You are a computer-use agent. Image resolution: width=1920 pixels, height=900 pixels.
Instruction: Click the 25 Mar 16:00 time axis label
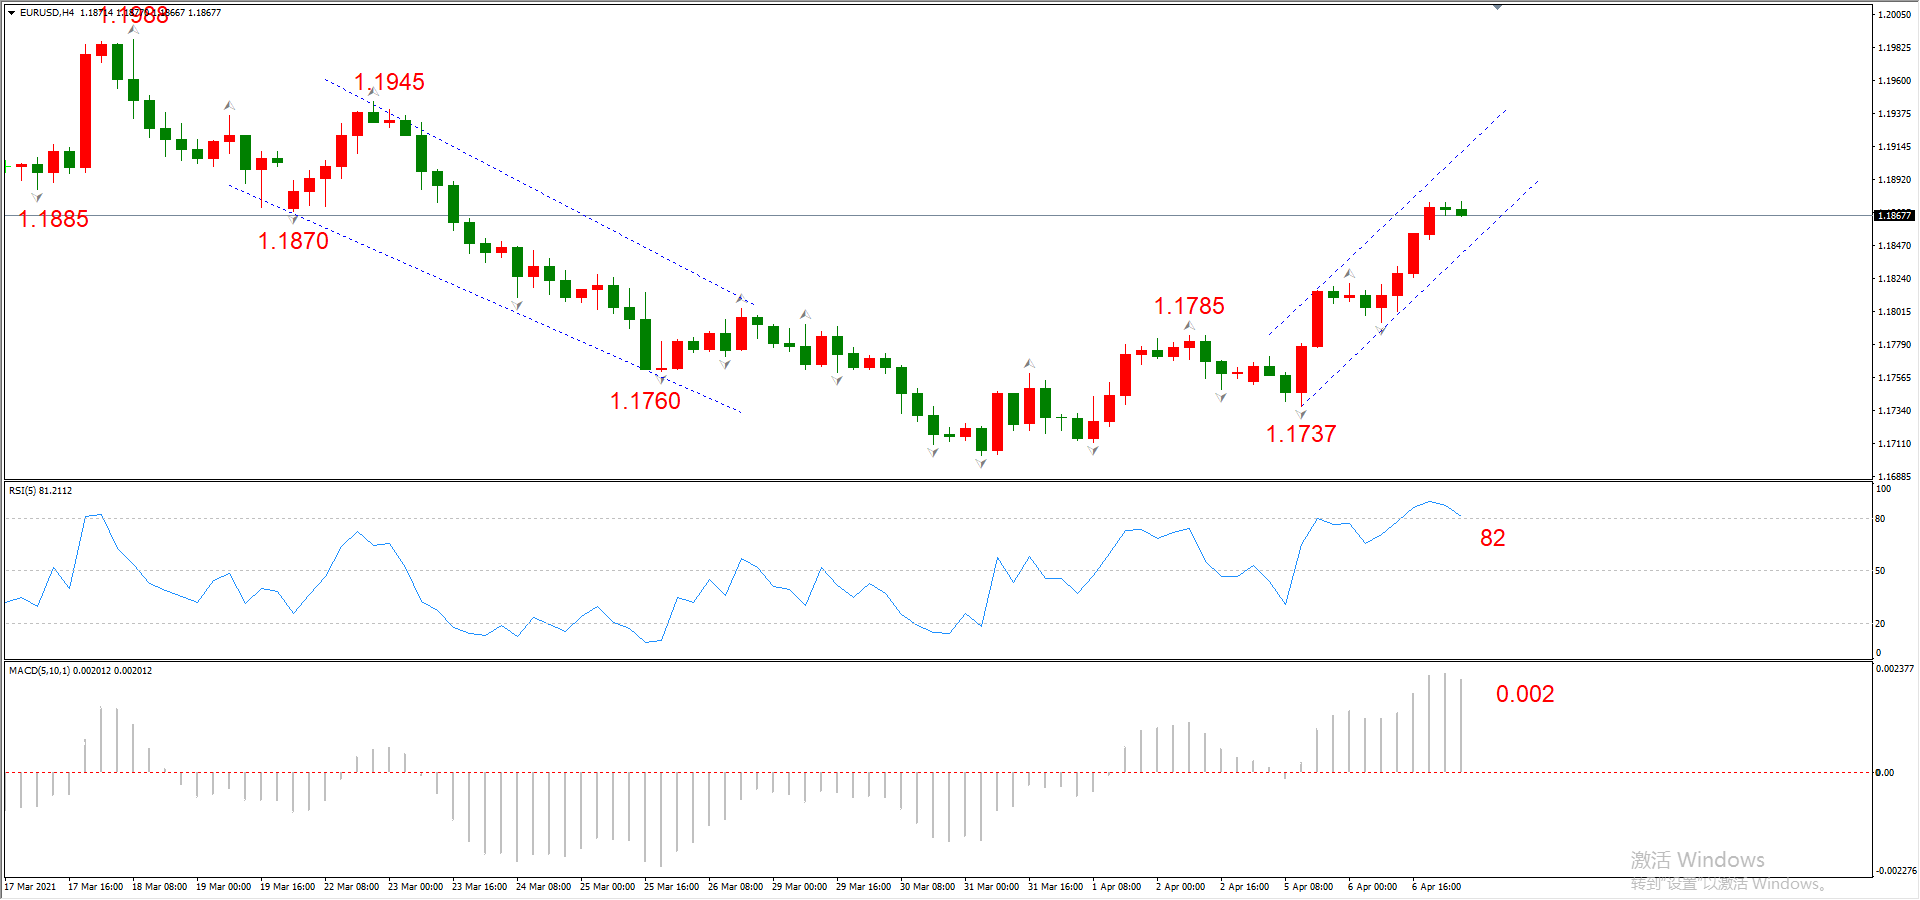(671, 887)
